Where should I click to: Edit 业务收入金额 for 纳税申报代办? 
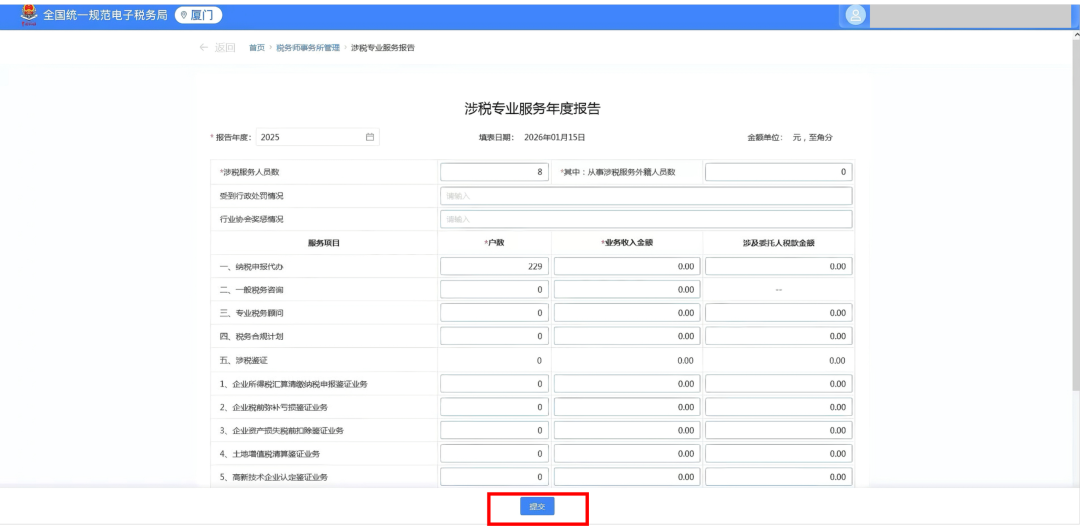[627, 266]
